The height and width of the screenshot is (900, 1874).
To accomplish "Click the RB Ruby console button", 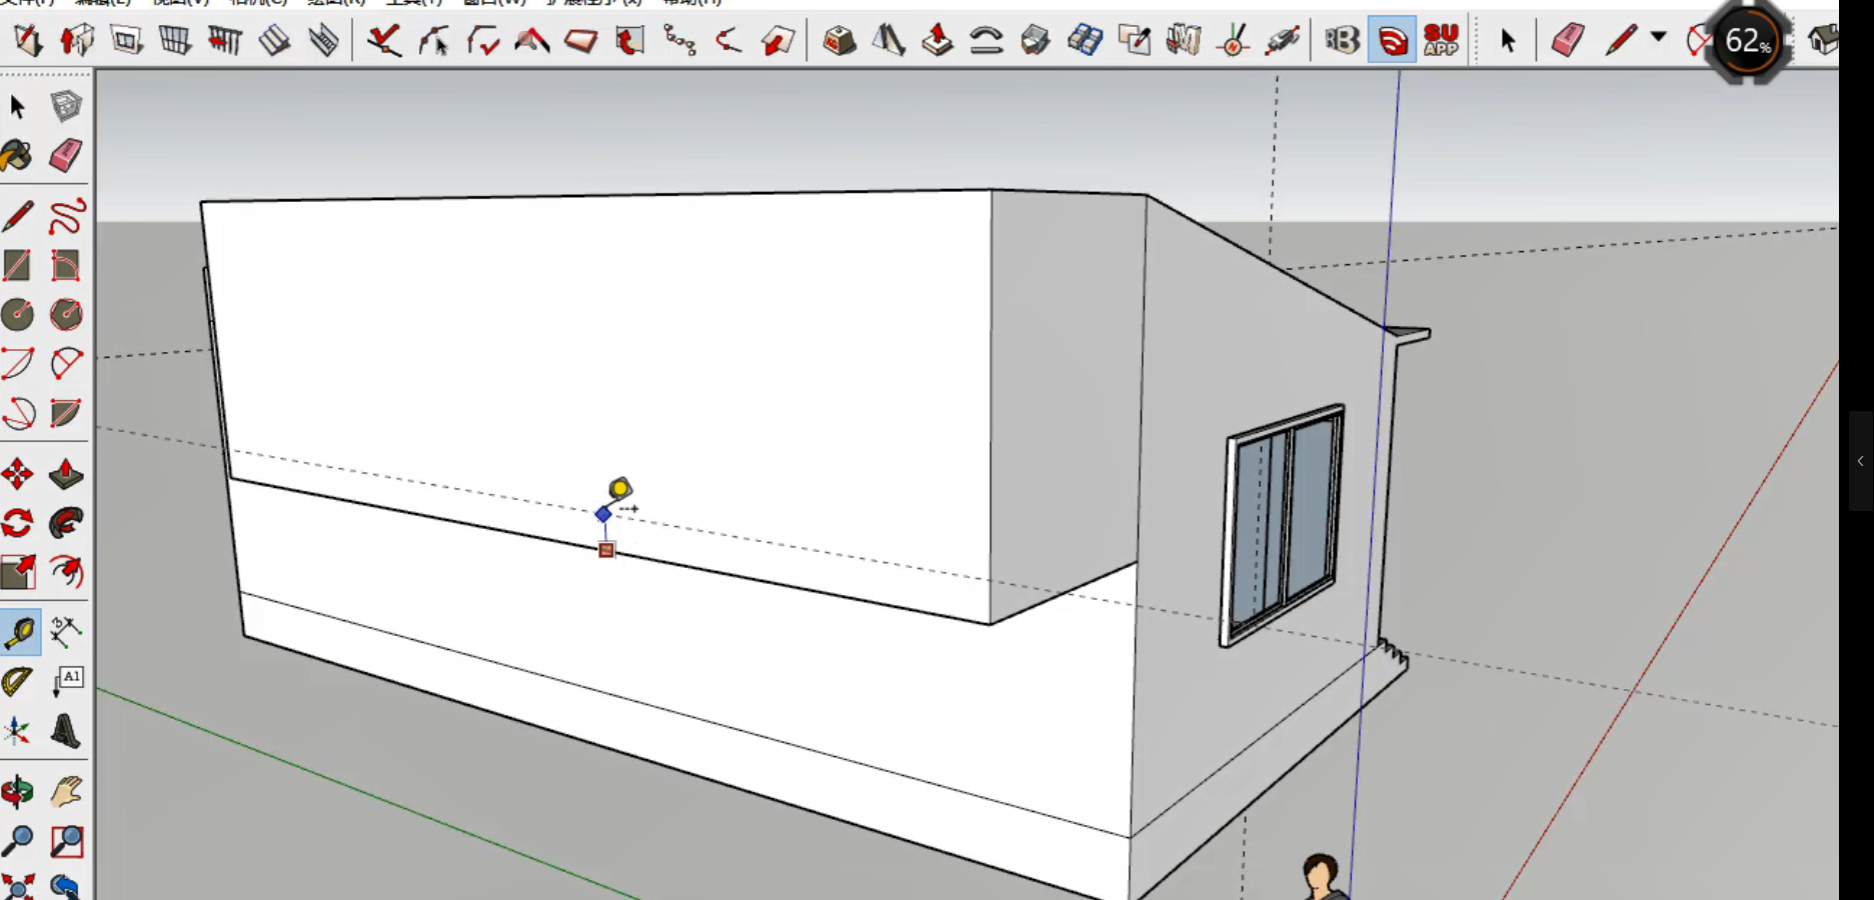I will click(x=1341, y=41).
